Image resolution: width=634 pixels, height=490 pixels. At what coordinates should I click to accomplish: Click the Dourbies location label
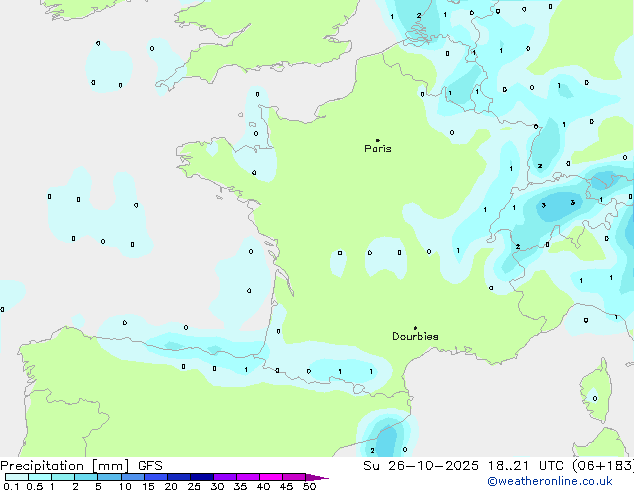tap(415, 336)
